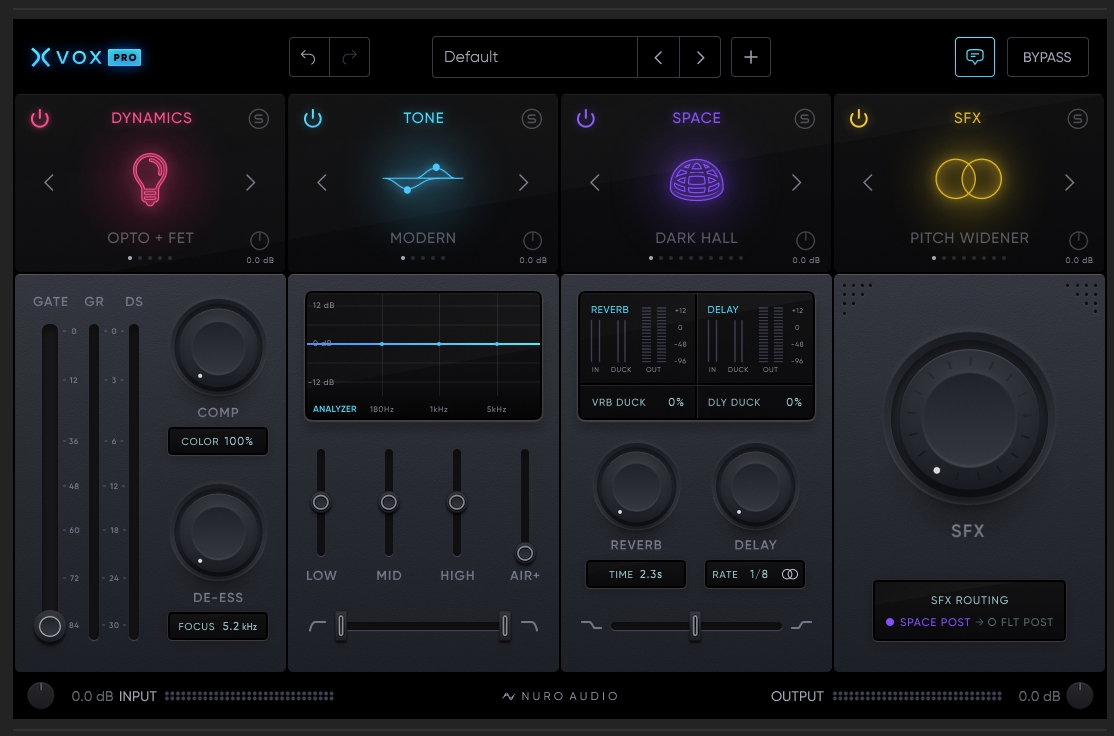Click the reverb TIME 2.3s box

(636, 575)
